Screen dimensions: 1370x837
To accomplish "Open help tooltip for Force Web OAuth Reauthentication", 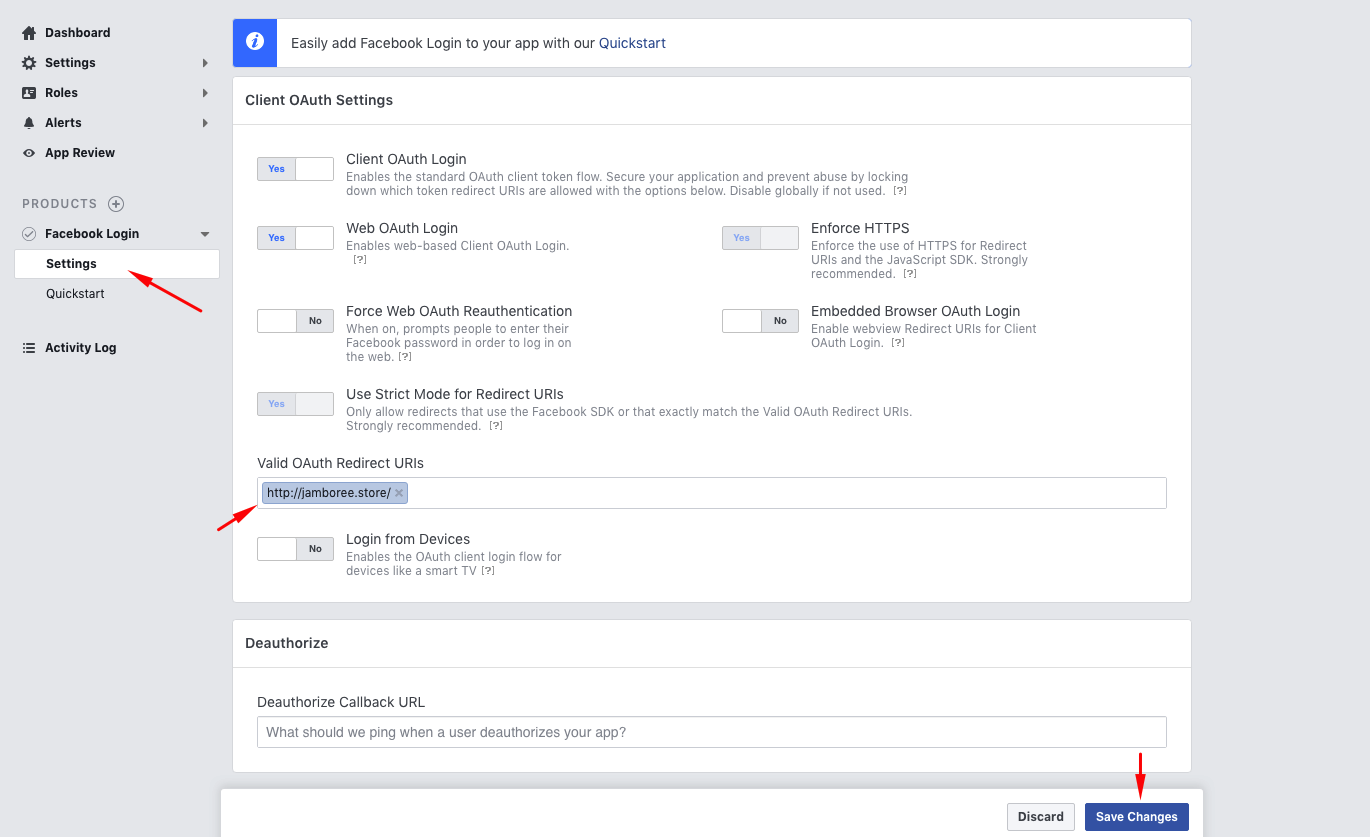I will point(405,357).
